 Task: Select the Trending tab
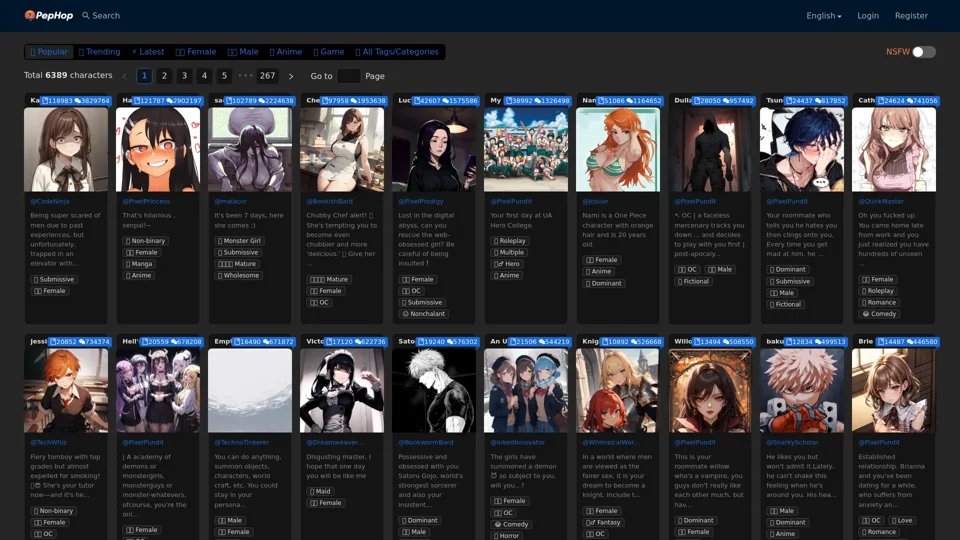(x=99, y=52)
